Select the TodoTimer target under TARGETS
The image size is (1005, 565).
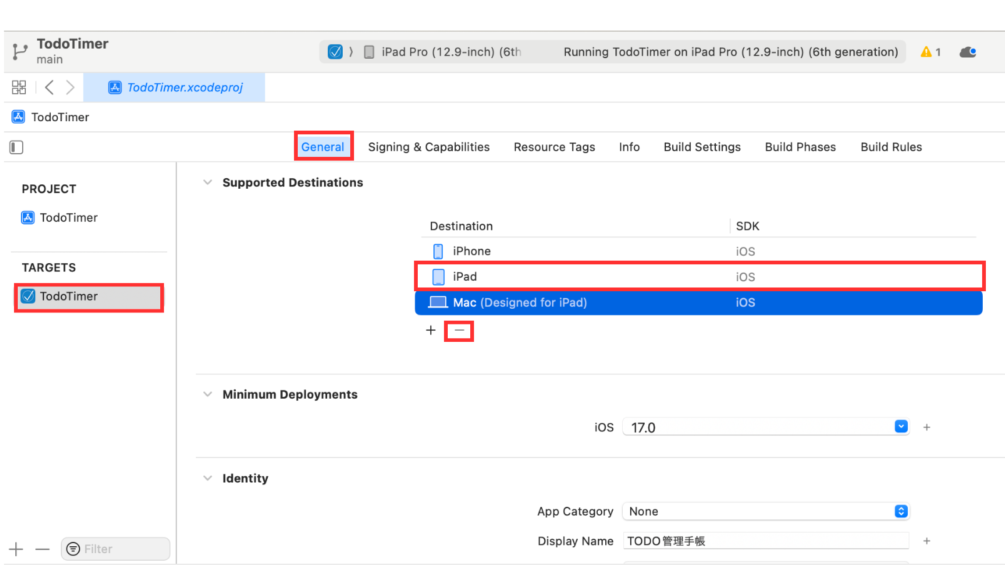coord(89,297)
